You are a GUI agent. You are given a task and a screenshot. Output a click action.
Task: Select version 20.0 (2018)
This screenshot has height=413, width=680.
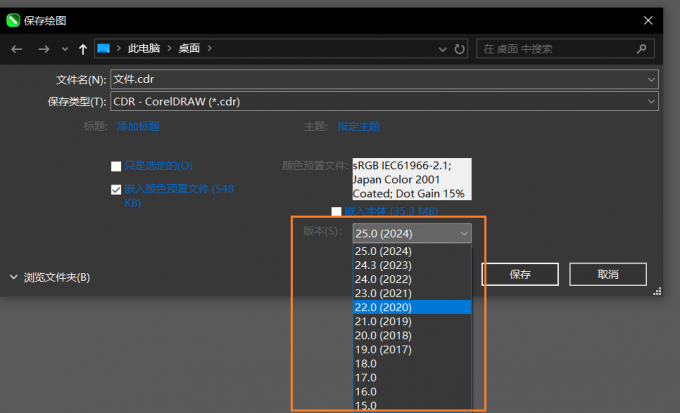point(412,335)
